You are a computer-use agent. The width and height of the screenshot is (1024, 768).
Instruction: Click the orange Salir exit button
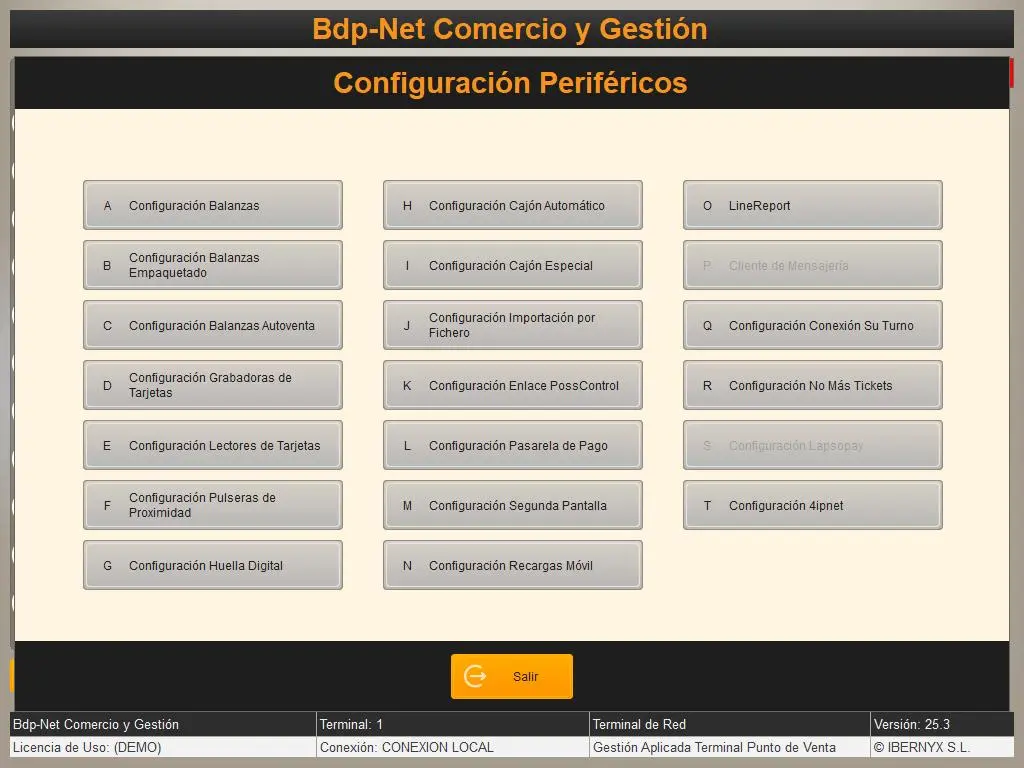[512, 677]
